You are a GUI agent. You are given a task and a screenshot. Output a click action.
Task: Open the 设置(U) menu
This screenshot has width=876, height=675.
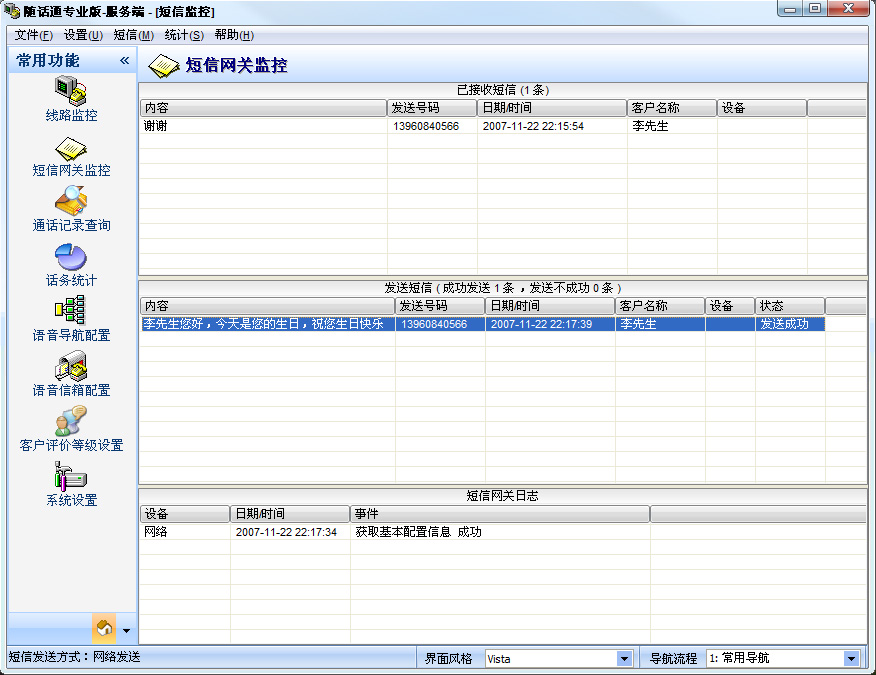pyautogui.click(x=83, y=35)
